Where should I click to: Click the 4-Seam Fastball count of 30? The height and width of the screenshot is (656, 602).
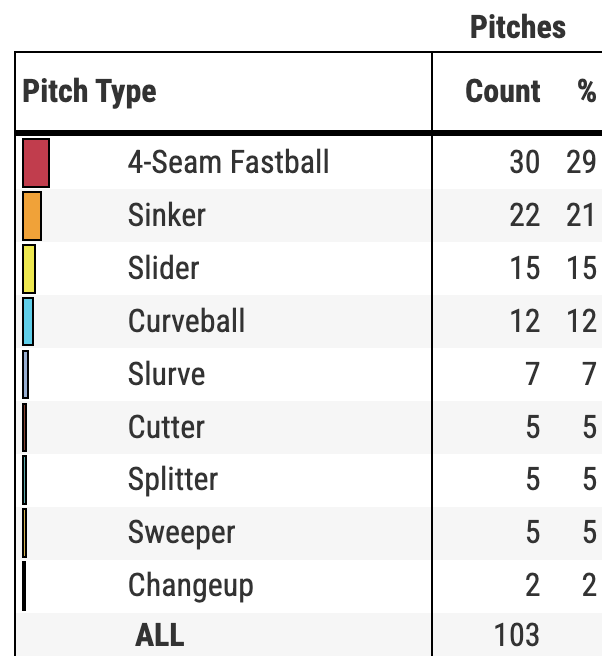524,162
